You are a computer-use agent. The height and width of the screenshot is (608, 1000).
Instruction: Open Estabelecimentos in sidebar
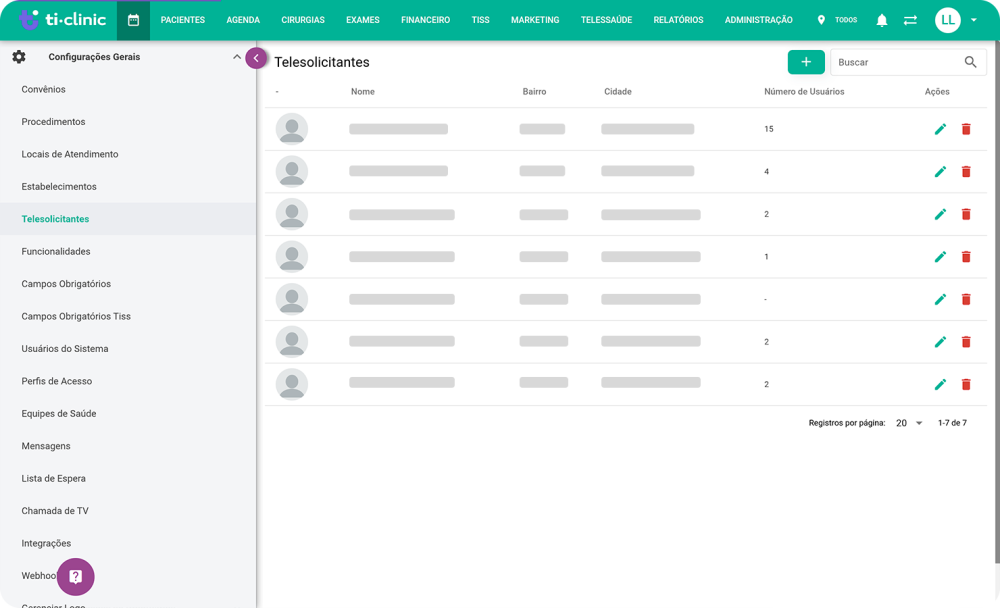coord(59,187)
